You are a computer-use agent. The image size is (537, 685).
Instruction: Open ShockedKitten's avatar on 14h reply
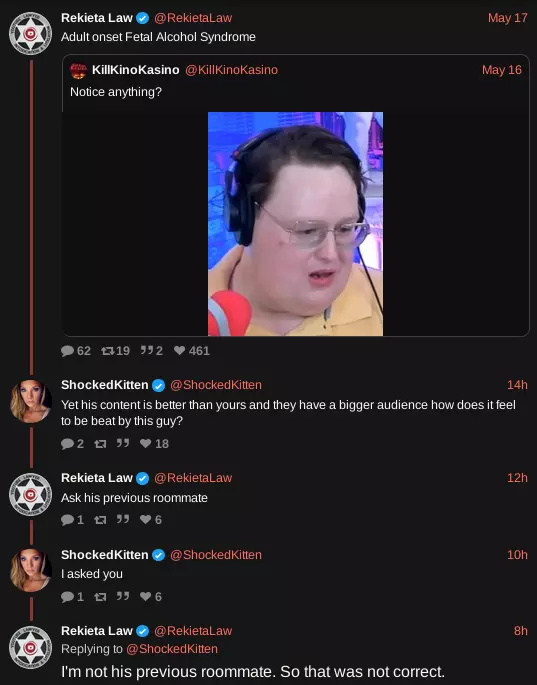[x=31, y=401]
